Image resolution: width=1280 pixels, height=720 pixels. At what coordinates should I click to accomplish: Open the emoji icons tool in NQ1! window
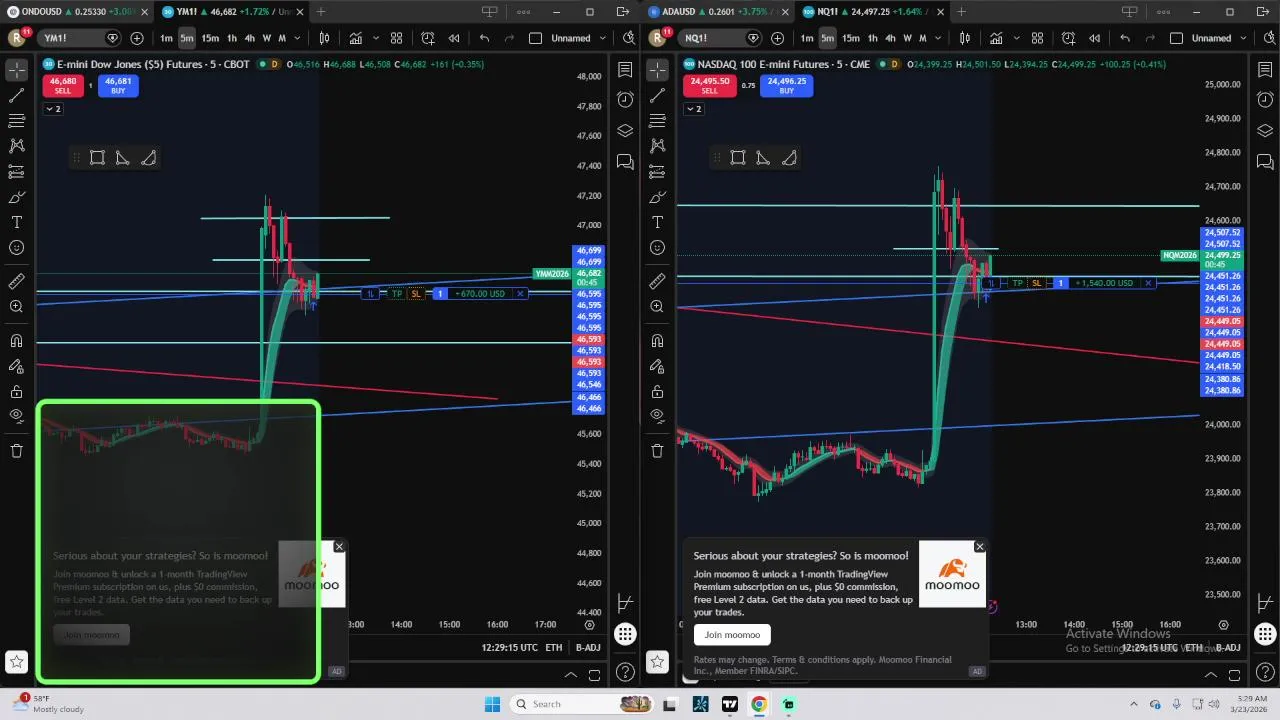pyautogui.click(x=657, y=248)
